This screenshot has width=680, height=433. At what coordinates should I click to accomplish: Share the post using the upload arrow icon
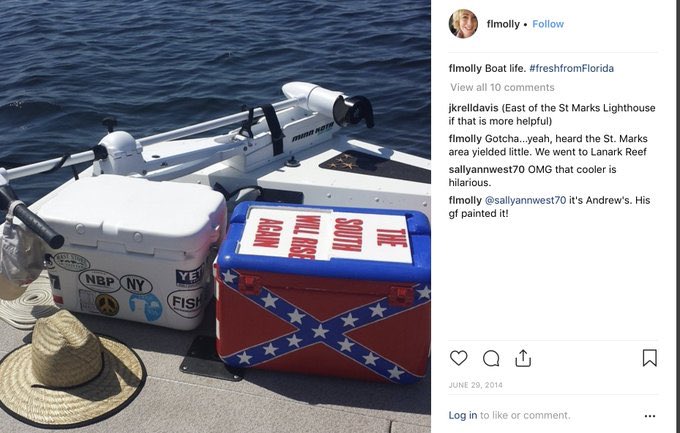[523, 358]
